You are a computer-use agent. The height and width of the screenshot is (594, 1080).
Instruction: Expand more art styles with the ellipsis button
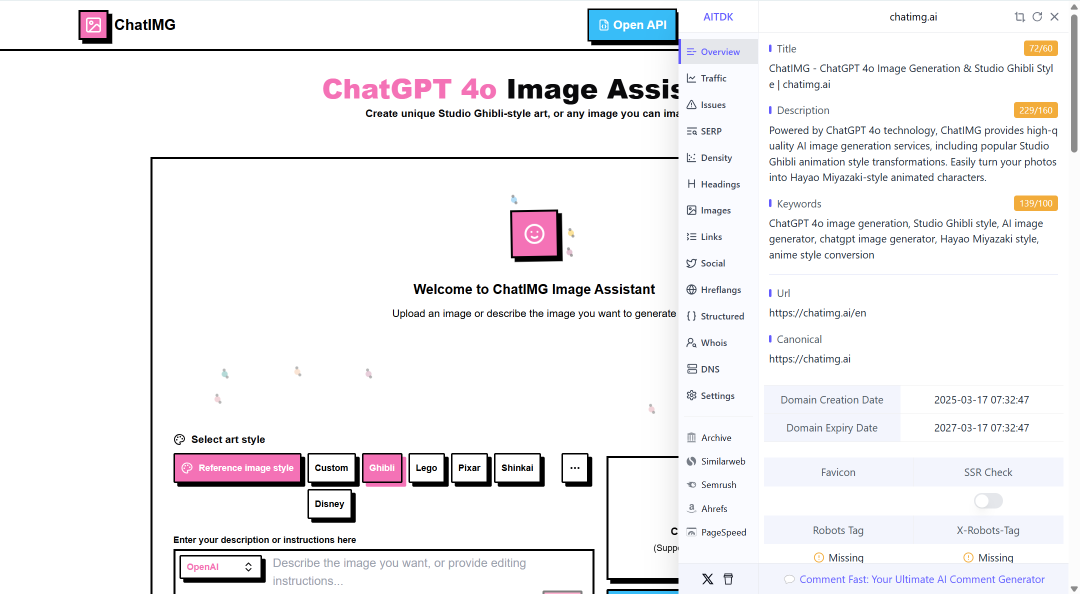(574, 468)
